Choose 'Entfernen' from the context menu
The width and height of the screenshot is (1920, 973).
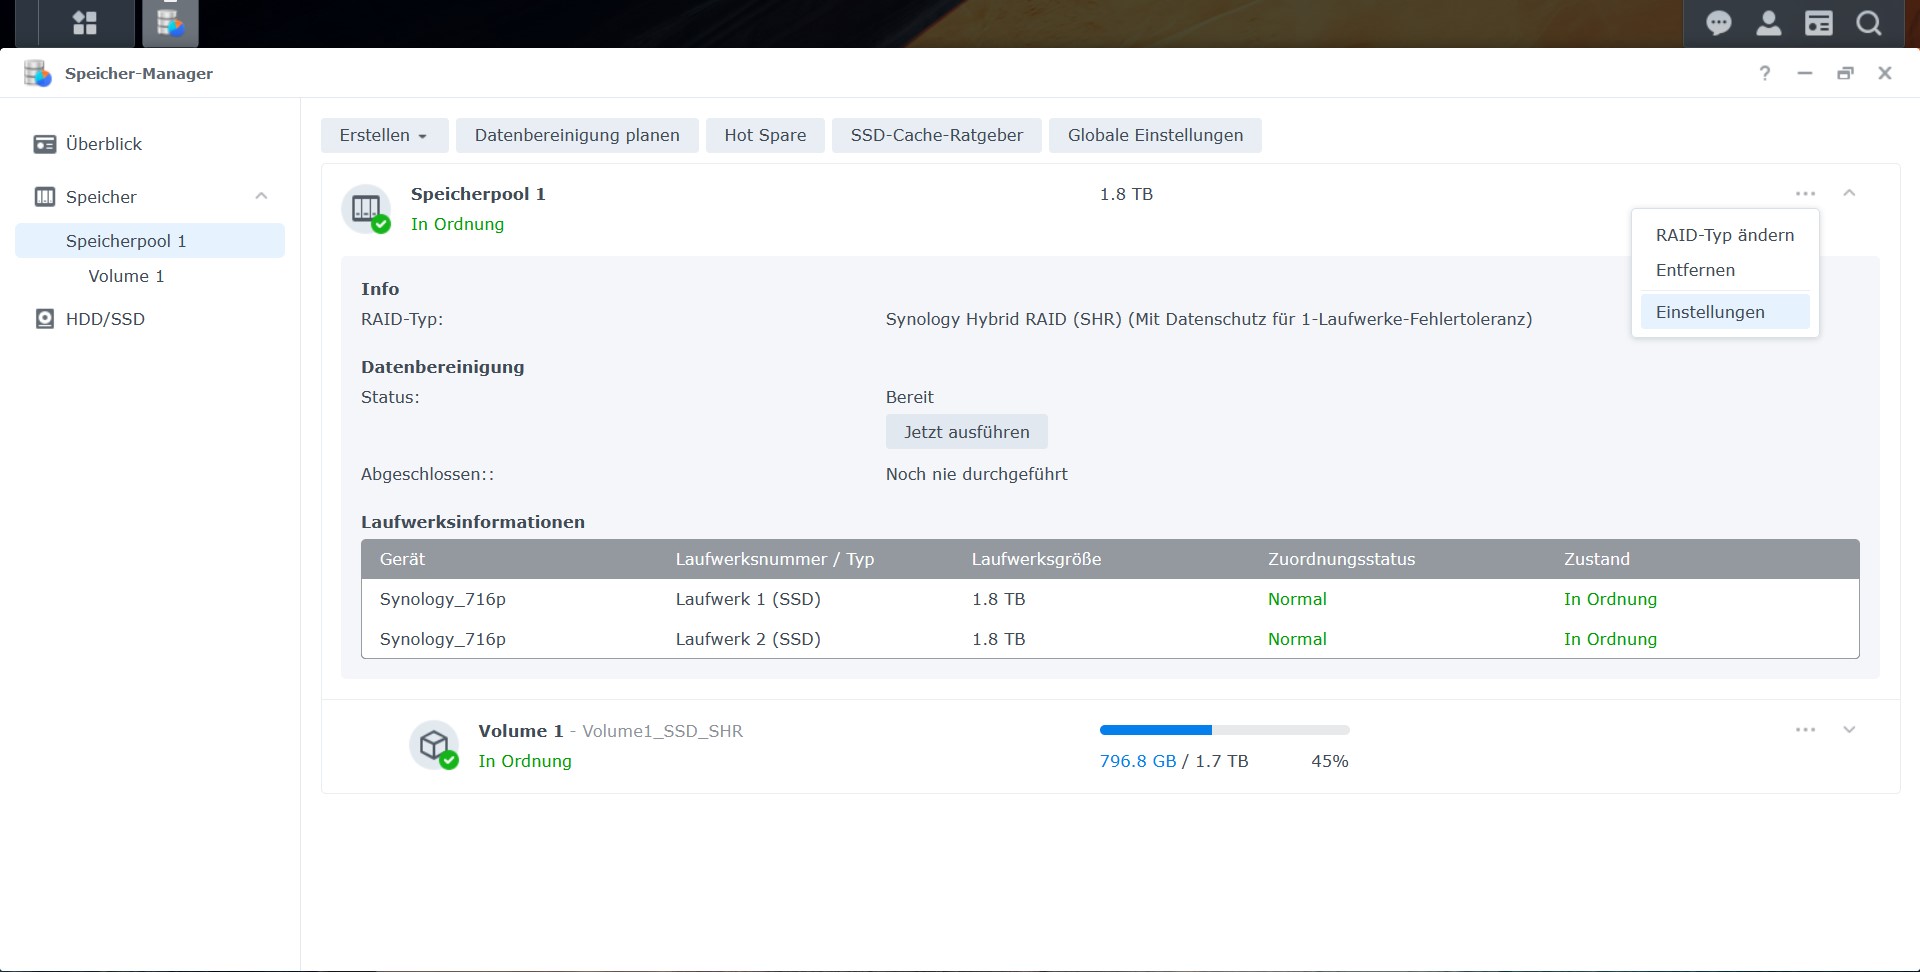[x=1725, y=270]
